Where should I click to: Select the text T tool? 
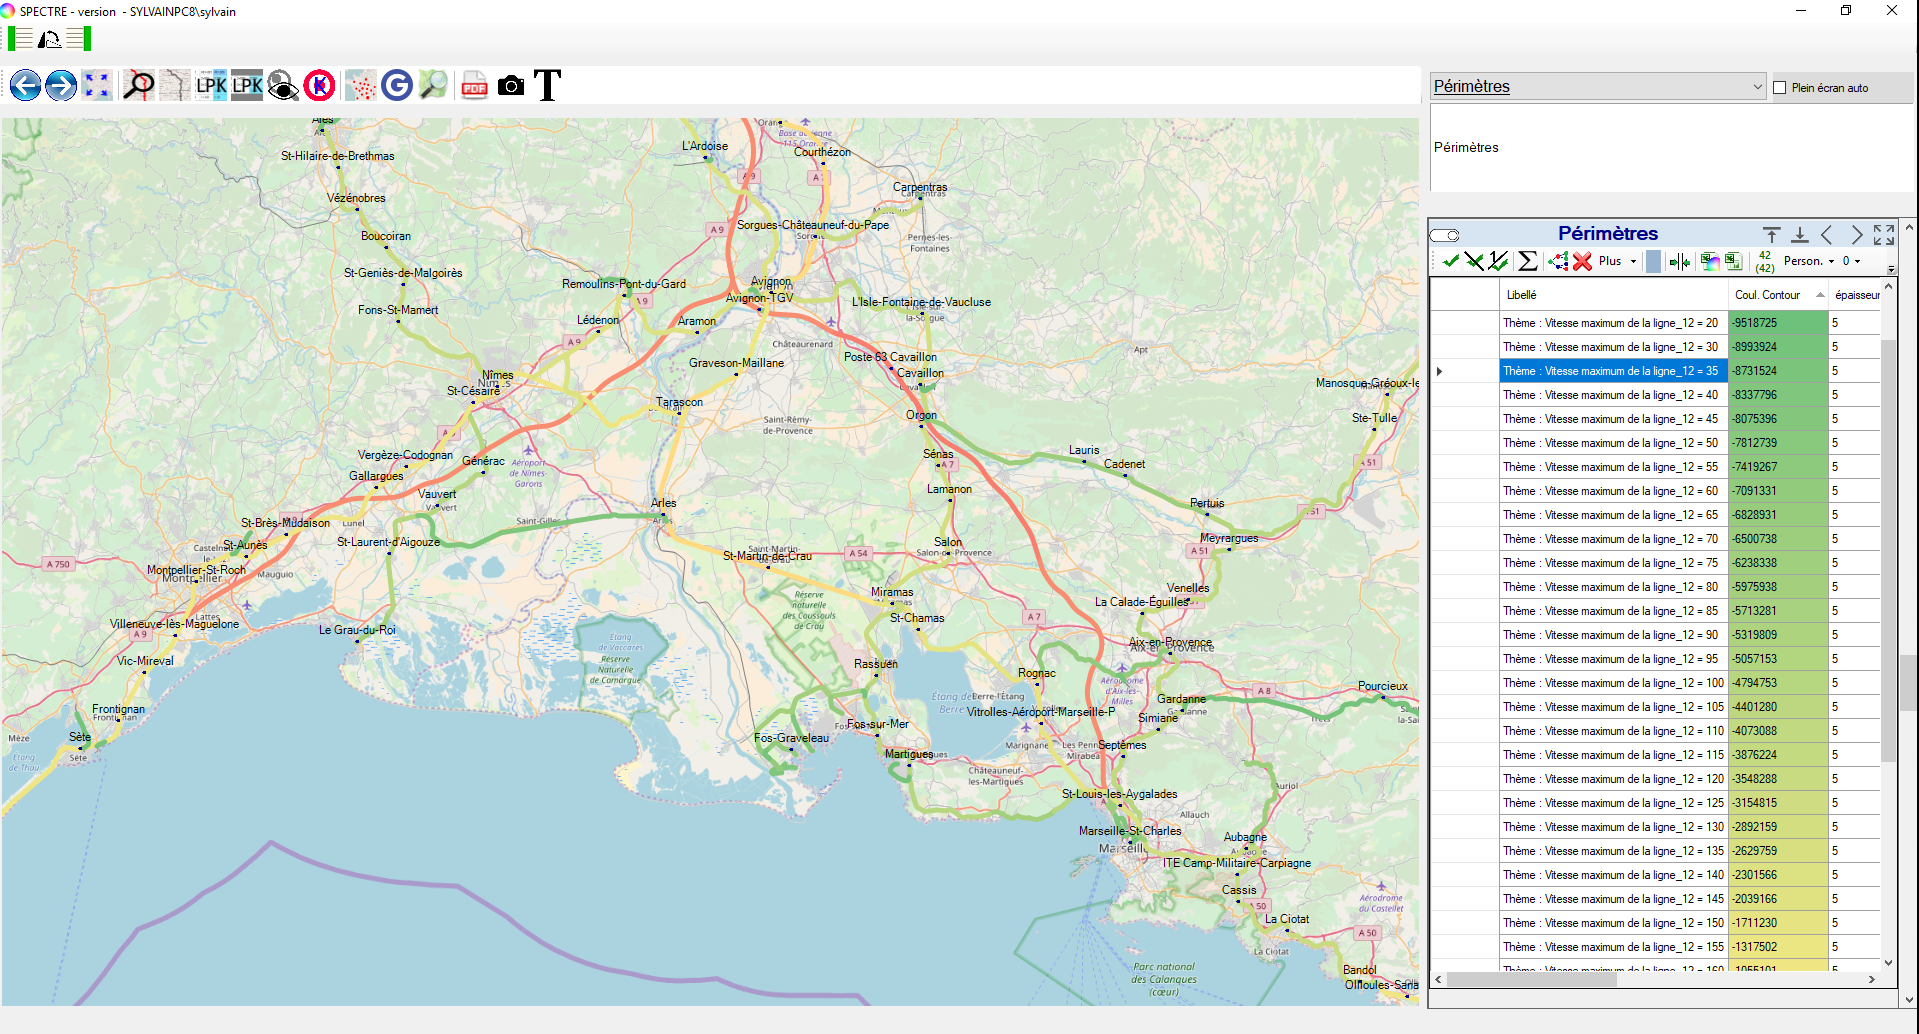(x=547, y=86)
